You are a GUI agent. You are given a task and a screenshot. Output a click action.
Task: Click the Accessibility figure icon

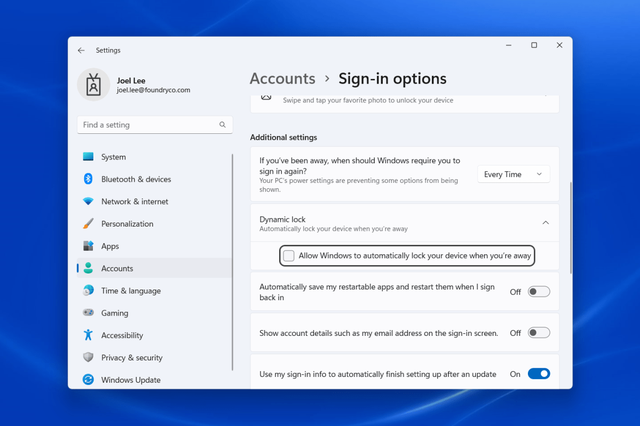click(88, 335)
